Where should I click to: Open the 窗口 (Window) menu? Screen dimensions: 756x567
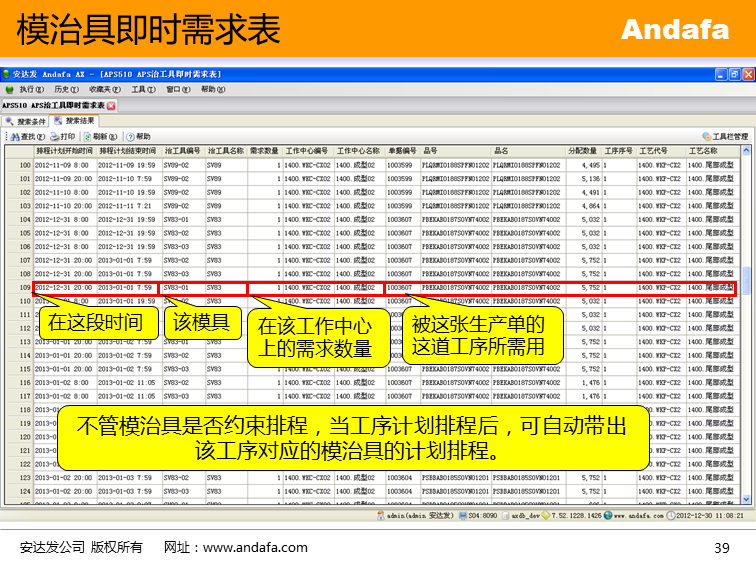(x=176, y=89)
